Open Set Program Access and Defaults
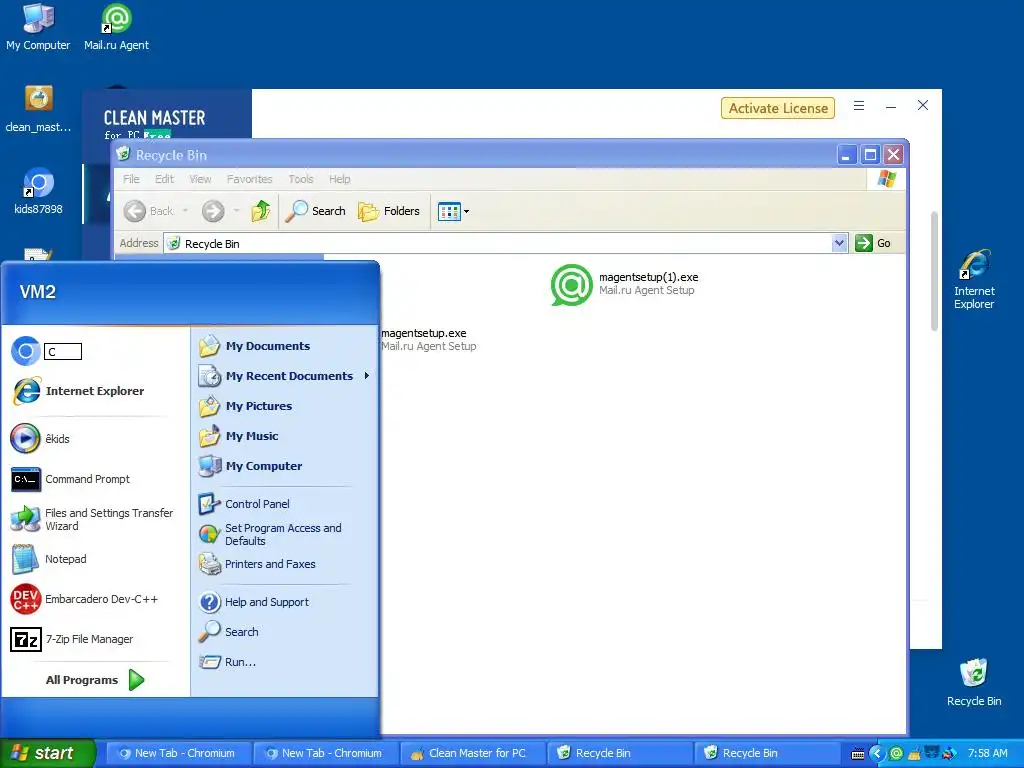This screenshot has height=768, width=1024. coord(270,534)
